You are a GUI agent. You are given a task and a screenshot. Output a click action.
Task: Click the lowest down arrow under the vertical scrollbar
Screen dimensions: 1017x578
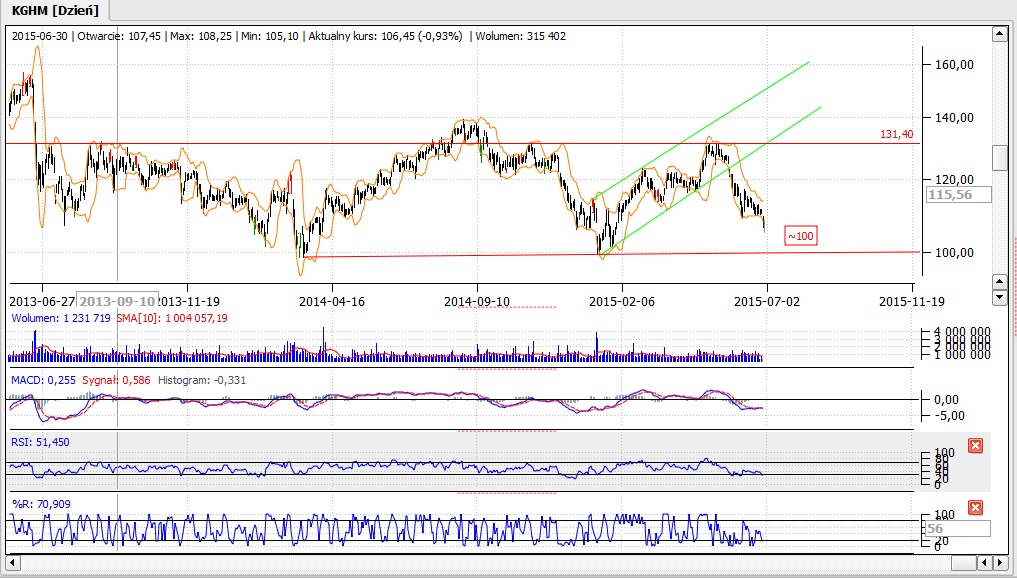coord(998,297)
